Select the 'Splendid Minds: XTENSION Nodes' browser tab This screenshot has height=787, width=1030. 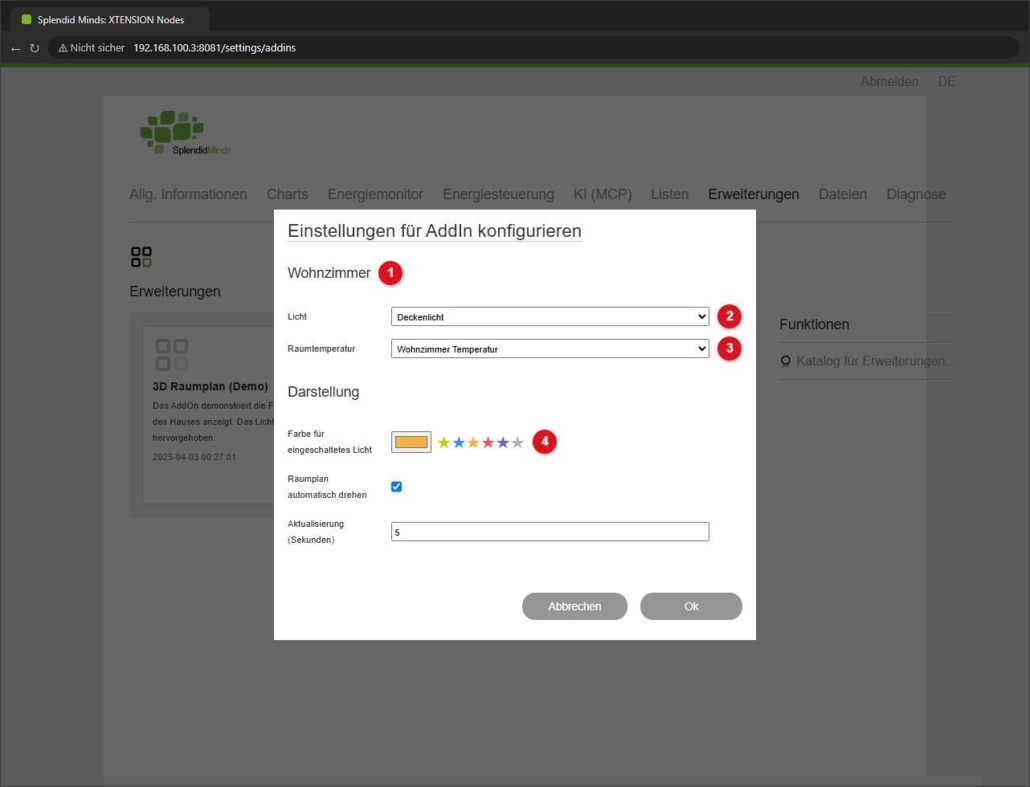110,20
